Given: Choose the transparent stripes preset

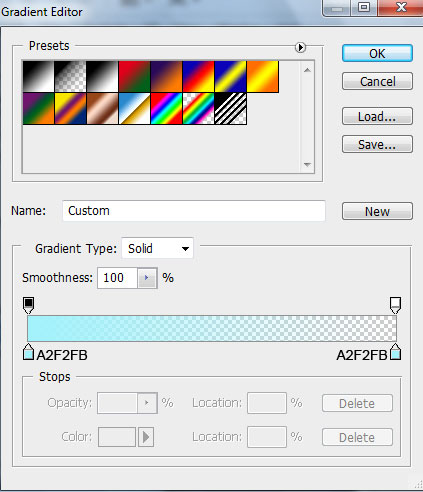Looking at the screenshot, I should pyautogui.click(x=230, y=109).
